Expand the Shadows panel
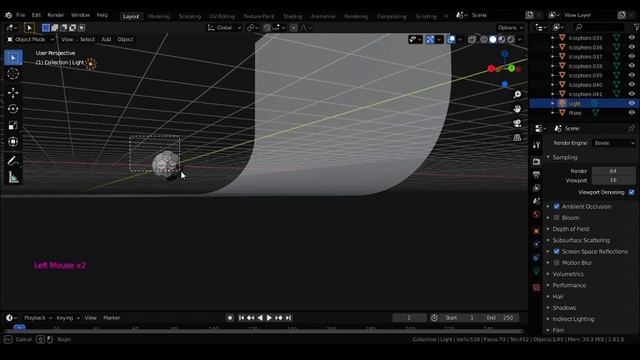Viewport: 640px width, 360px height. 548,308
